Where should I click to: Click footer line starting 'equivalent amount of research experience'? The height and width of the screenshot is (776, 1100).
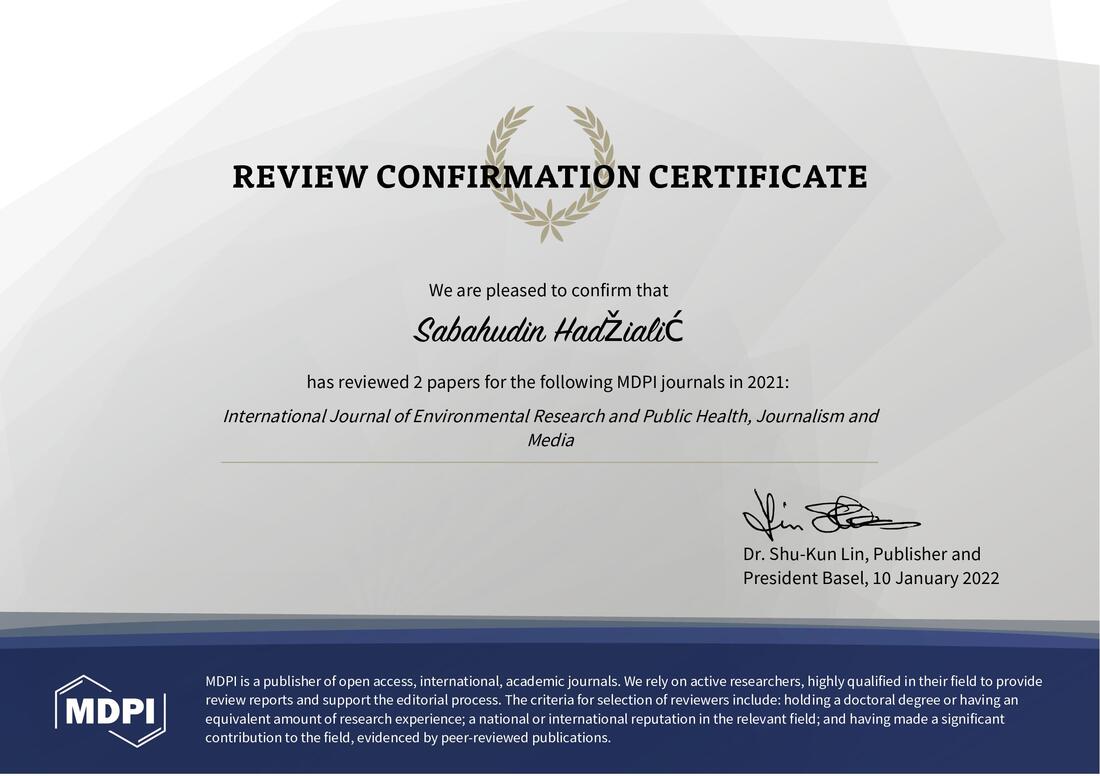click(605, 718)
